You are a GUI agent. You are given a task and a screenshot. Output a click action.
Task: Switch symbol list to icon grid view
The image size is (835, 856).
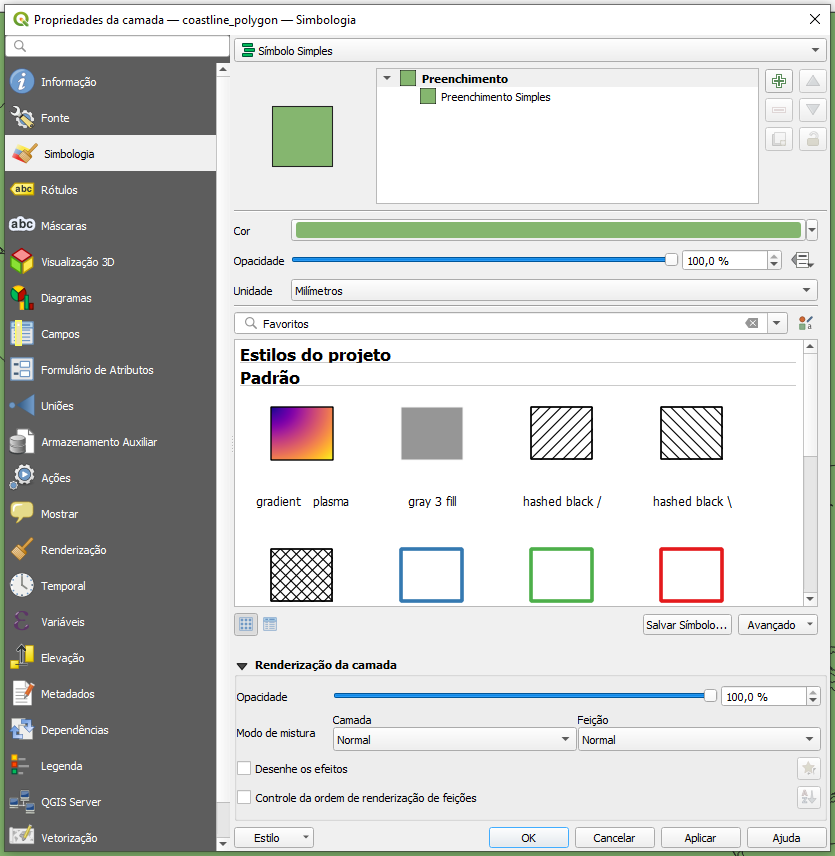click(245, 624)
